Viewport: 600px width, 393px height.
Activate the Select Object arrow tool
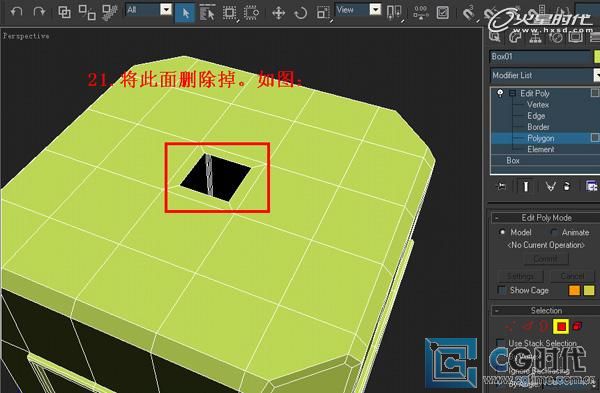pyautogui.click(x=185, y=13)
